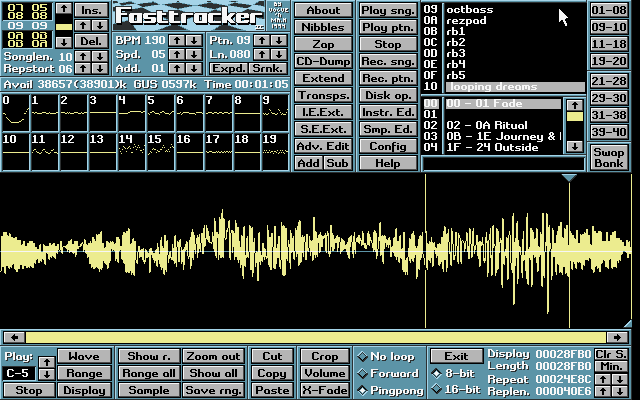
Task: Select Forward loop mode
Action: click(388, 373)
